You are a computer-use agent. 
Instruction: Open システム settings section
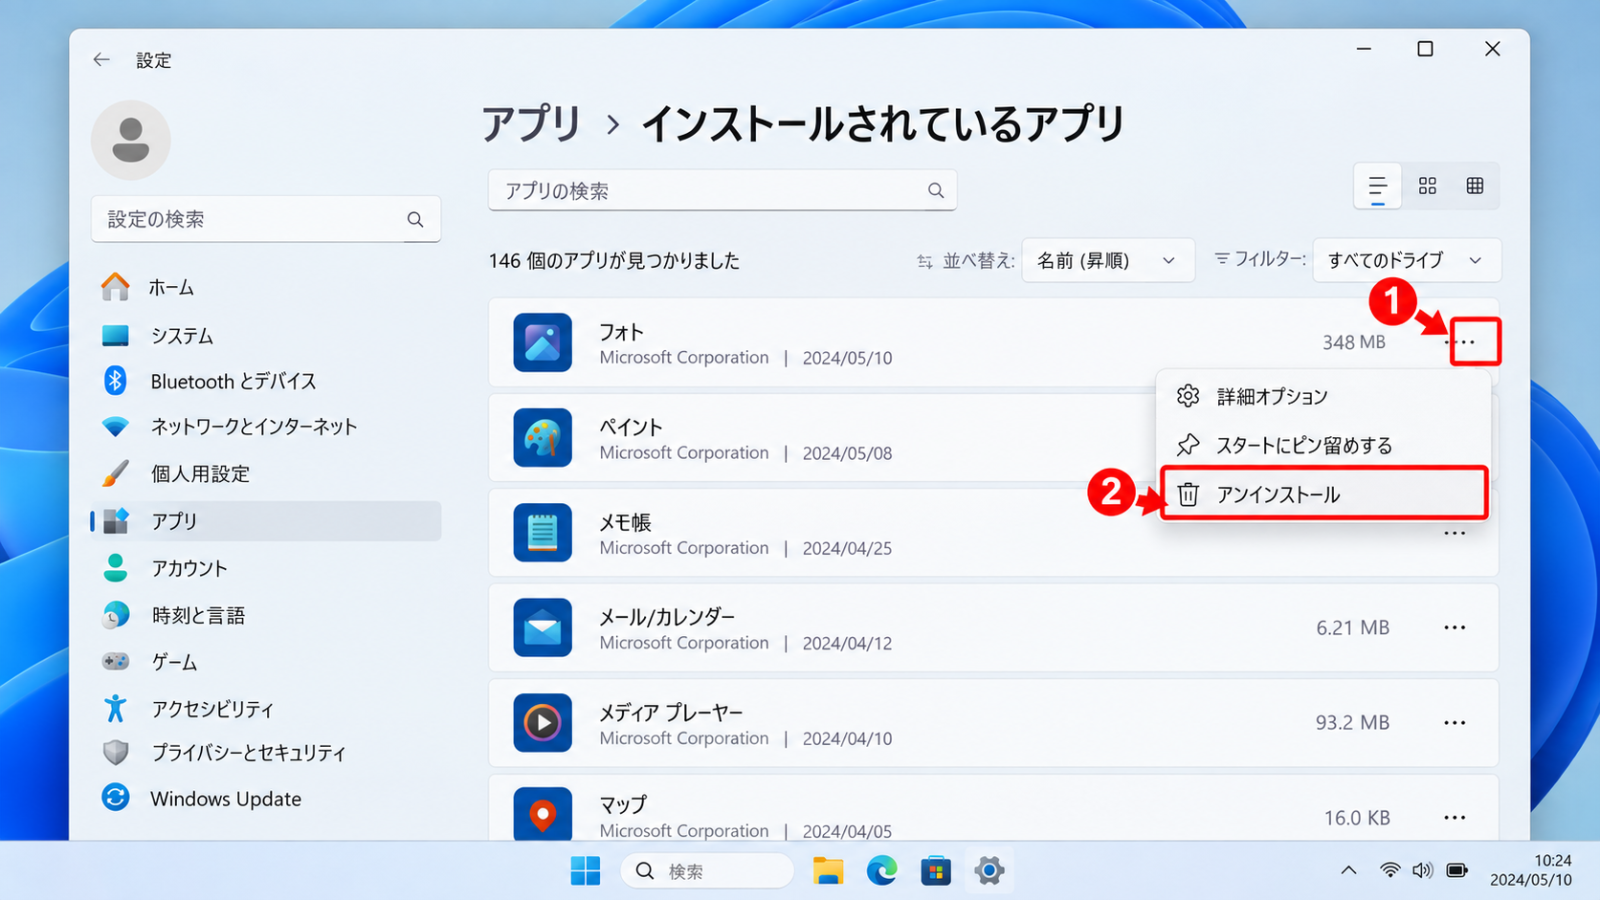(x=266, y=335)
